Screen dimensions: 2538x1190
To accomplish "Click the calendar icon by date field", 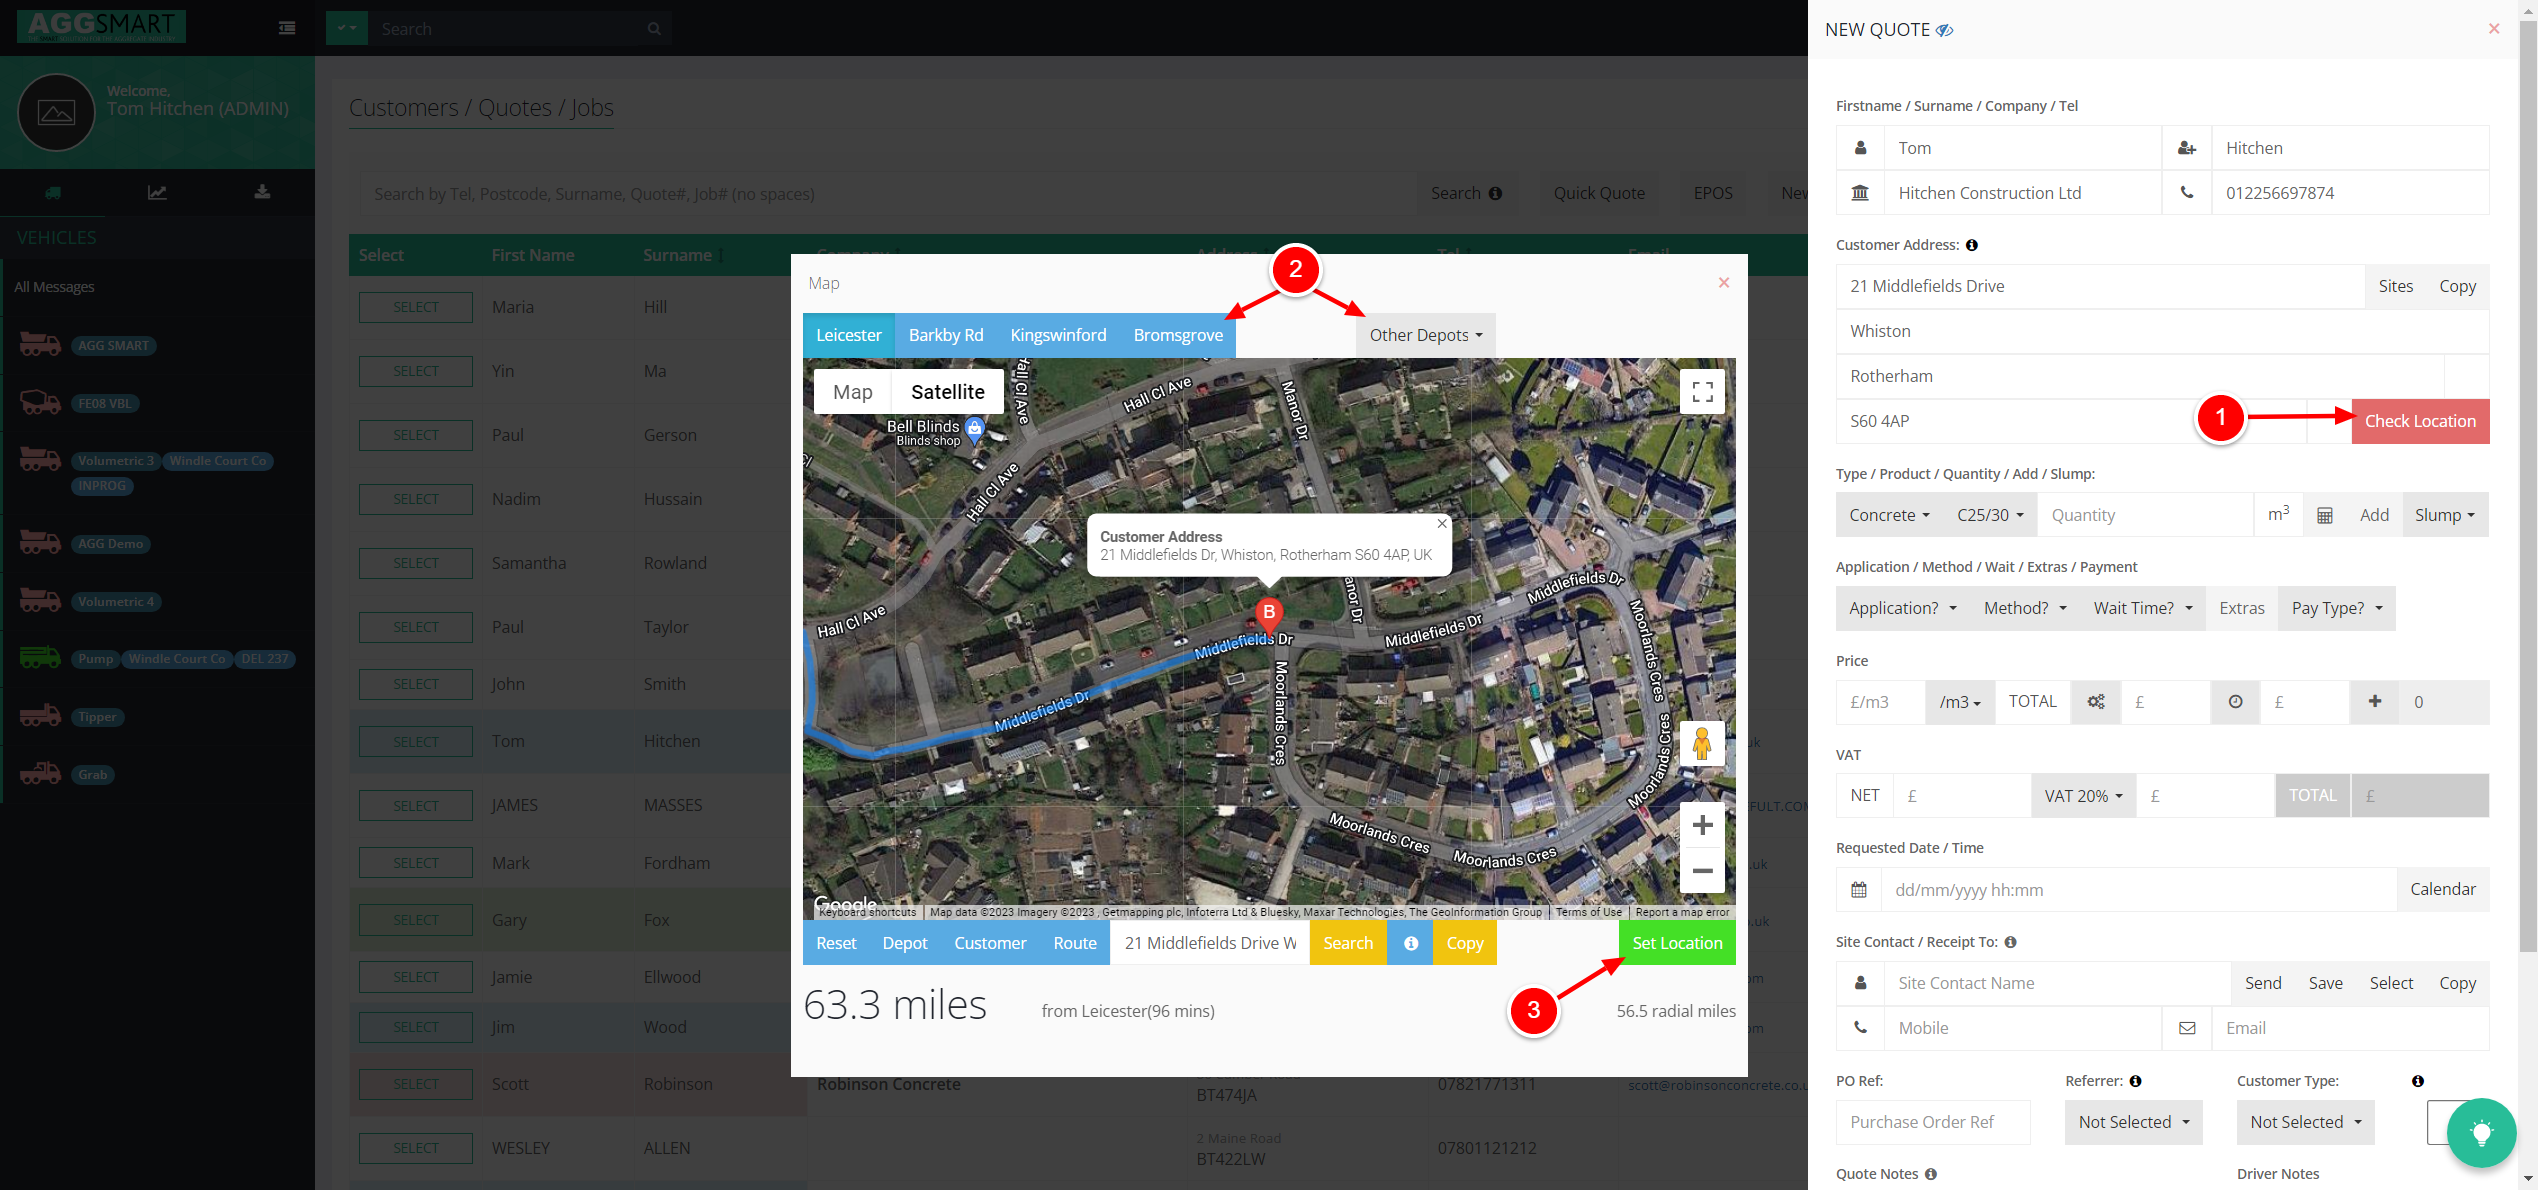I will pyautogui.click(x=1859, y=889).
